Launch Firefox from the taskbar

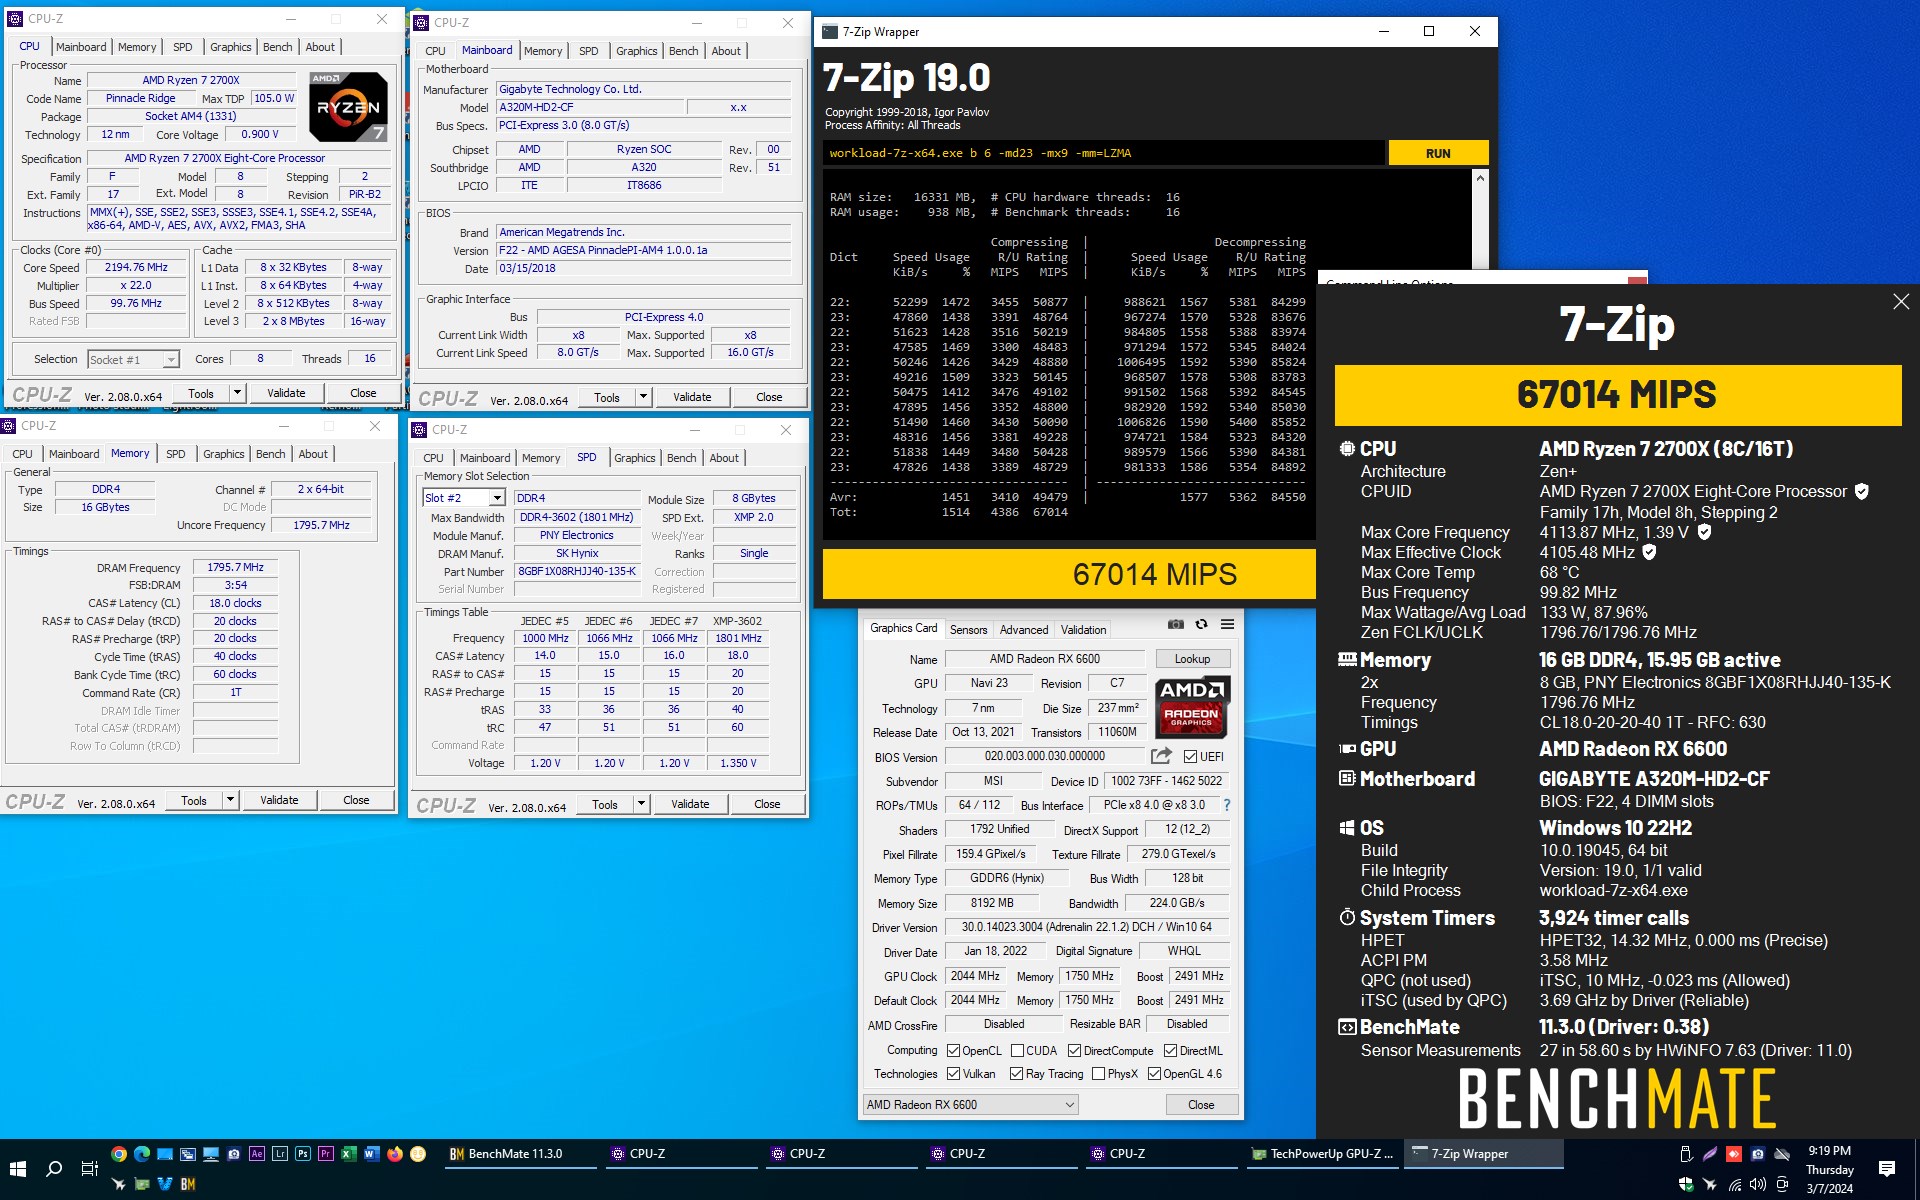point(395,1154)
